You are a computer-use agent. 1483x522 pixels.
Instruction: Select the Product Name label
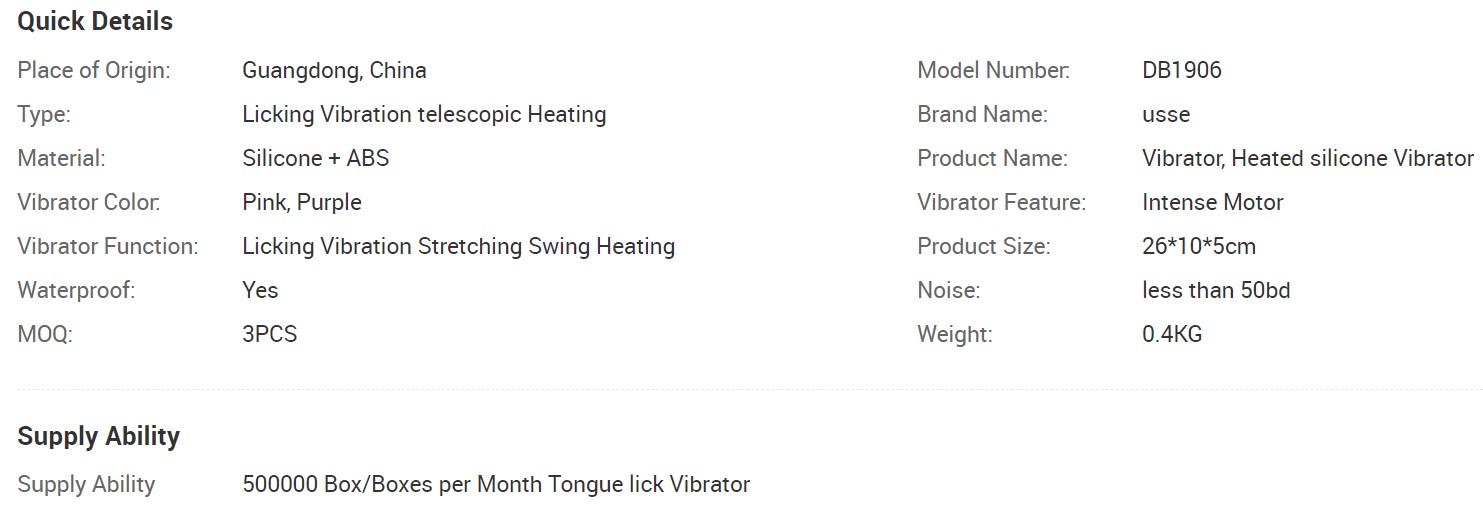click(992, 158)
